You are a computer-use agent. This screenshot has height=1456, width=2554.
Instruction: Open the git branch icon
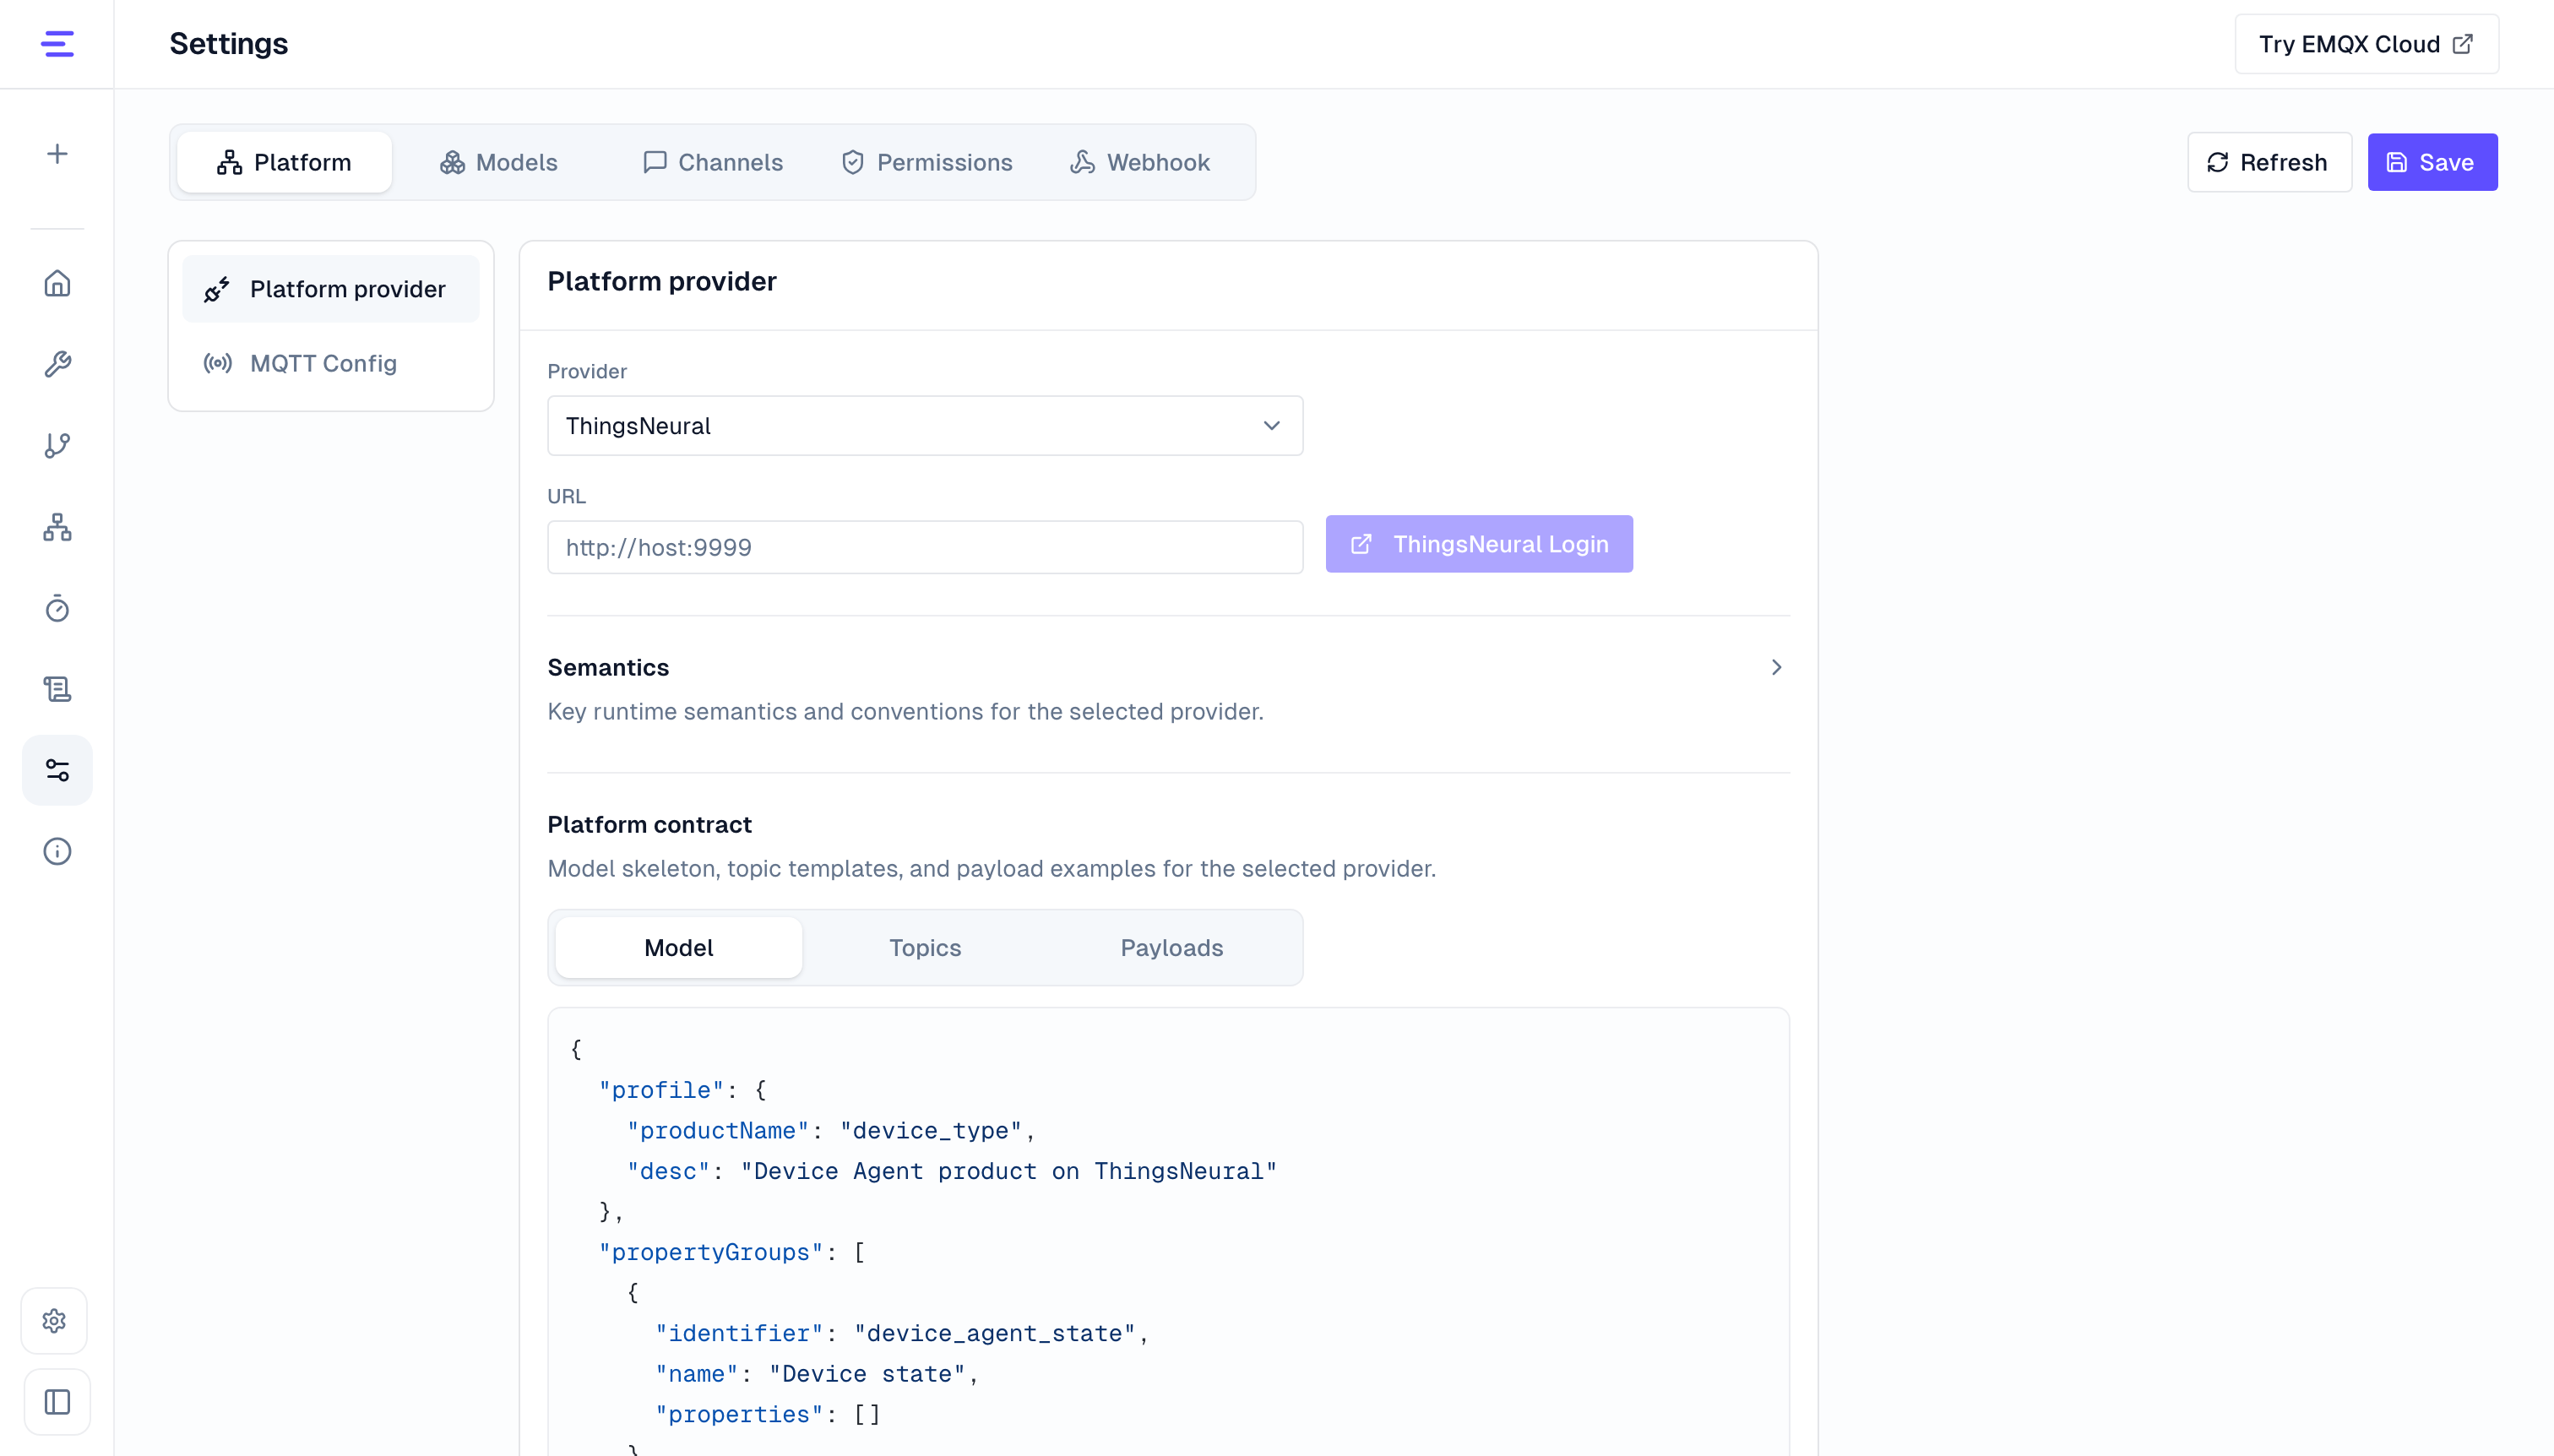click(x=57, y=445)
